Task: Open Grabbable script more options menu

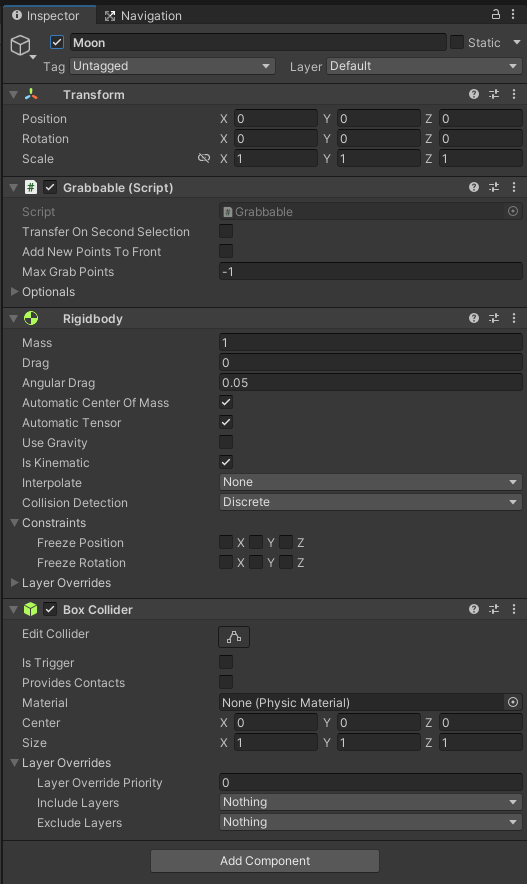Action: click(513, 187)
